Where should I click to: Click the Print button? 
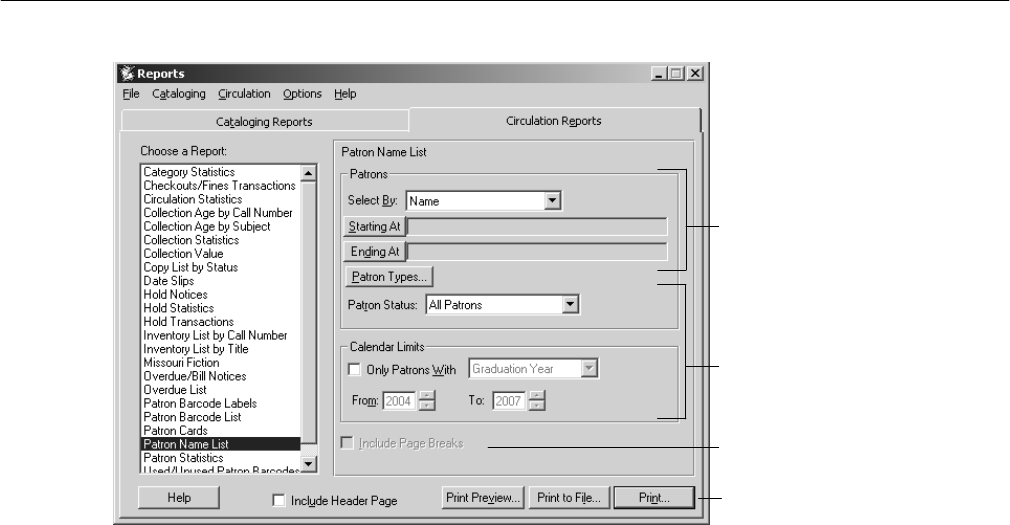(654, 498)
